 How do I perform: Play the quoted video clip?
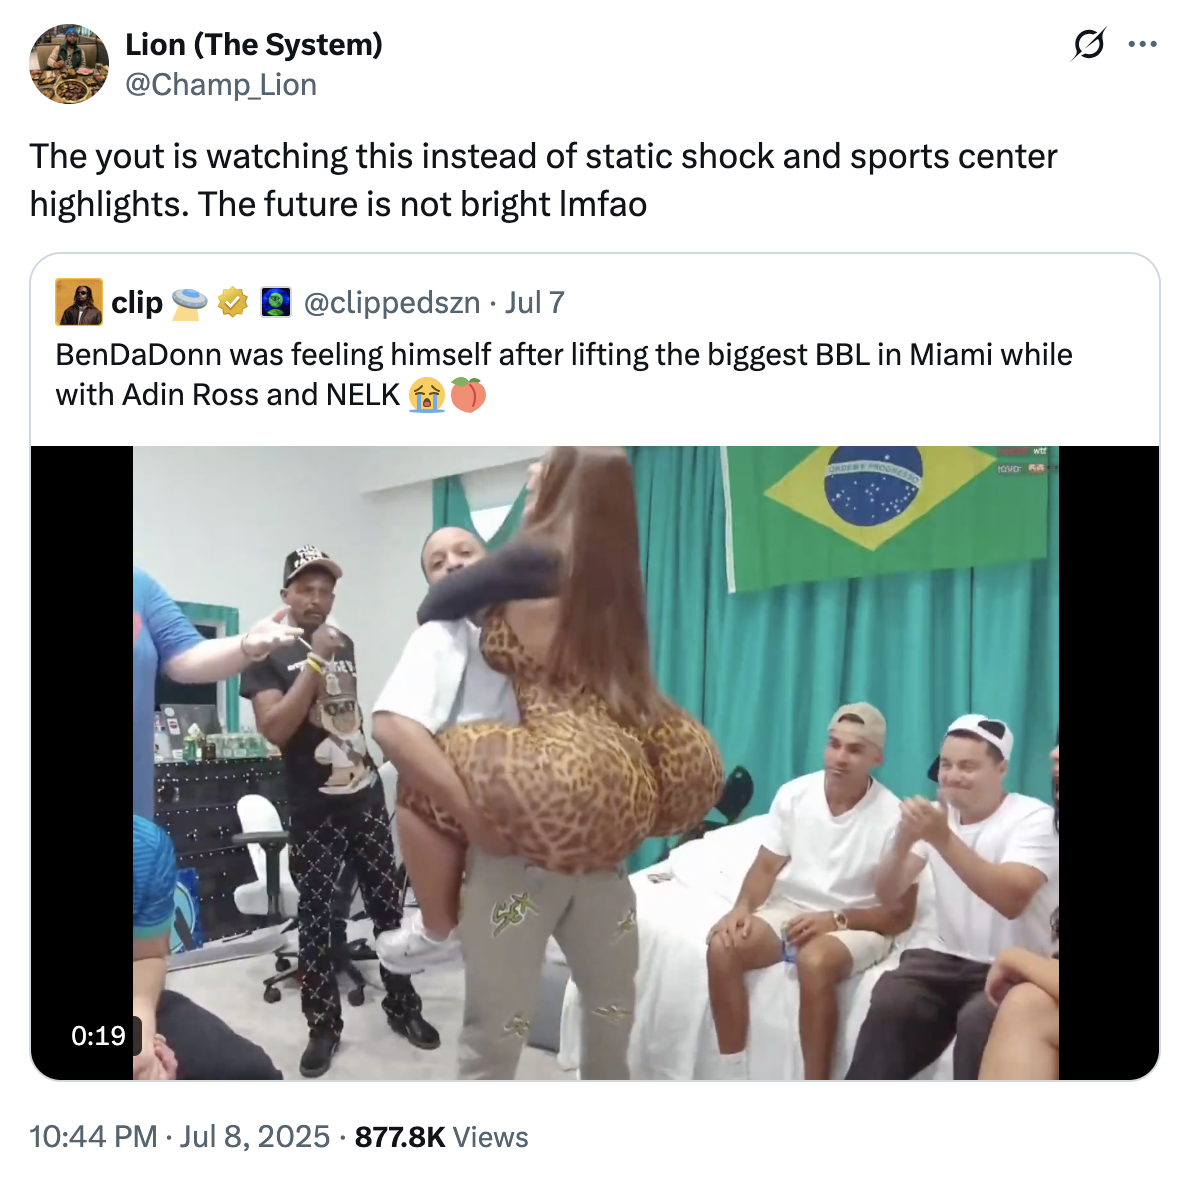tap(595, 762)
